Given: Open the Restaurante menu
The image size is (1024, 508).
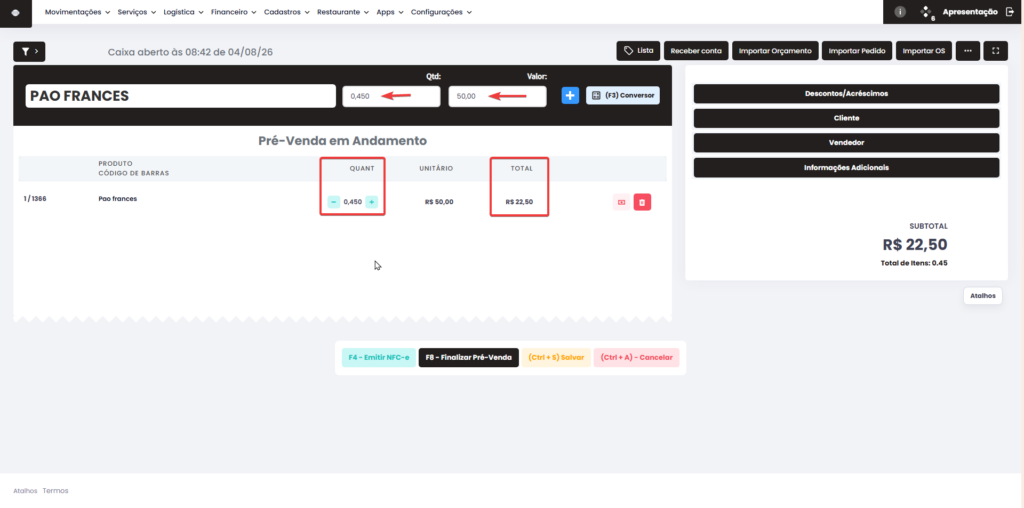Looking at the screenshot, I should (x=343, y=12).
